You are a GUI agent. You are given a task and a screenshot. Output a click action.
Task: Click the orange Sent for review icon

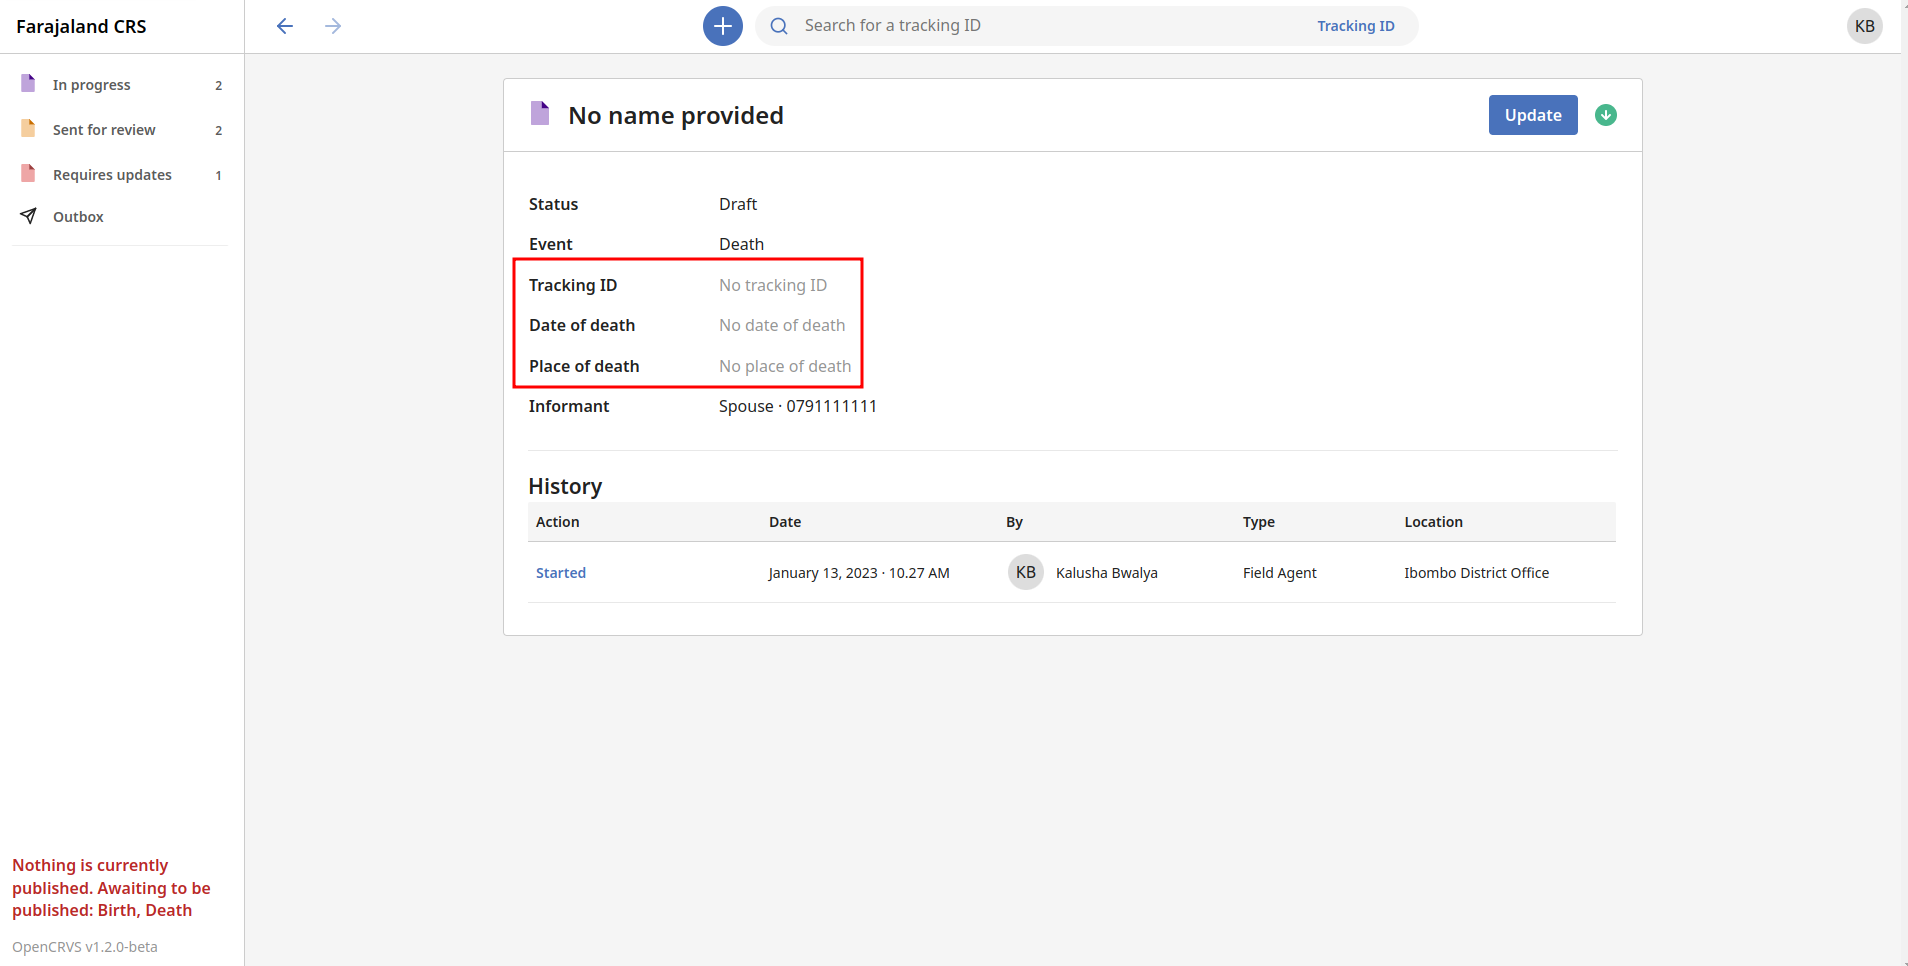(27, 128)
